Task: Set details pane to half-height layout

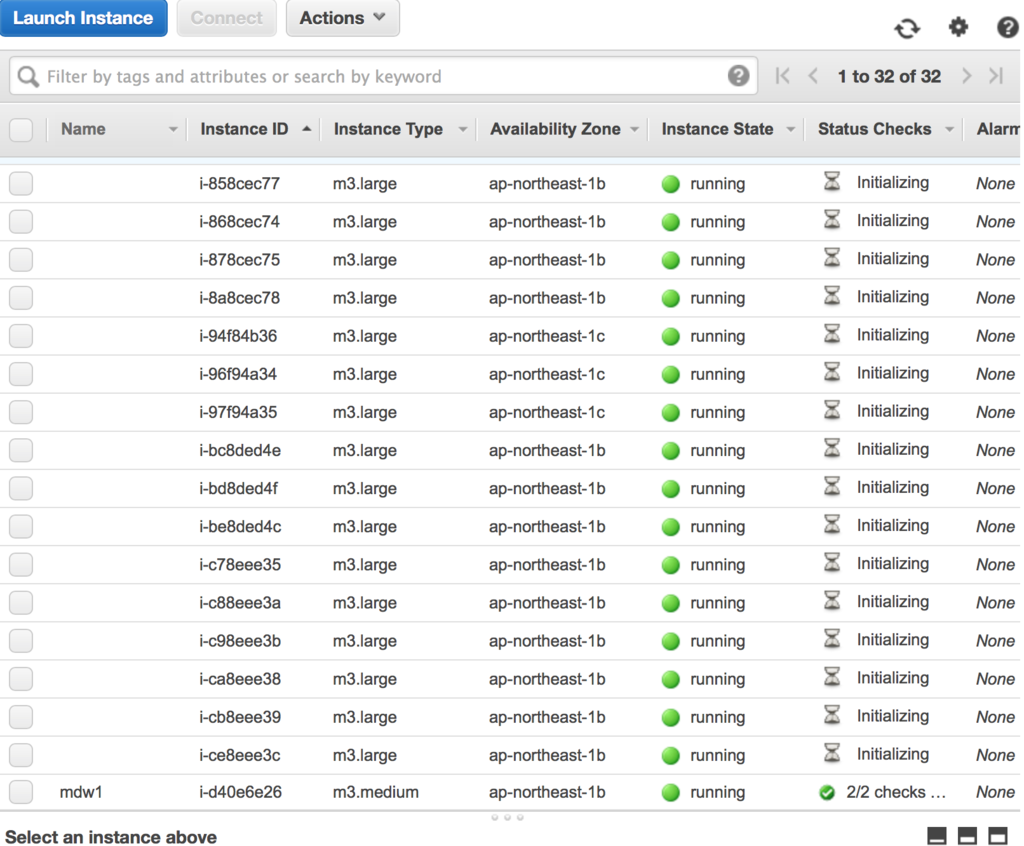Action: coord(967,836)
